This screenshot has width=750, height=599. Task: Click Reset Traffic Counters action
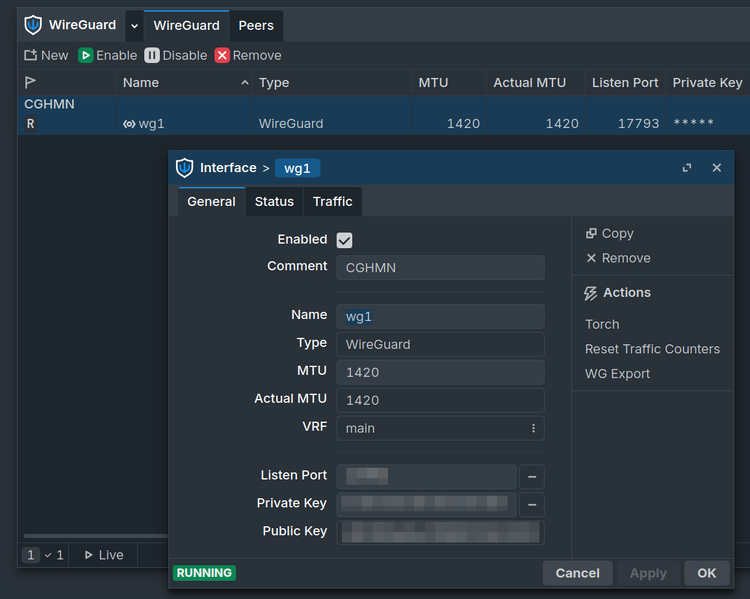(652, 349)
